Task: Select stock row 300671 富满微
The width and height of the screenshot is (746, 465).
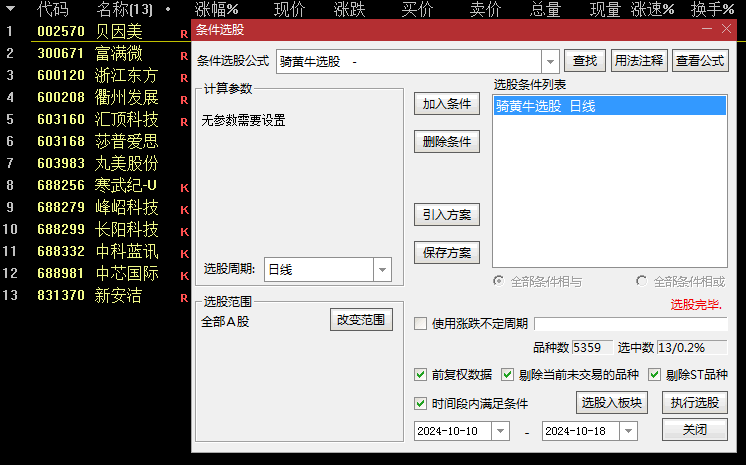Action: 95,53
